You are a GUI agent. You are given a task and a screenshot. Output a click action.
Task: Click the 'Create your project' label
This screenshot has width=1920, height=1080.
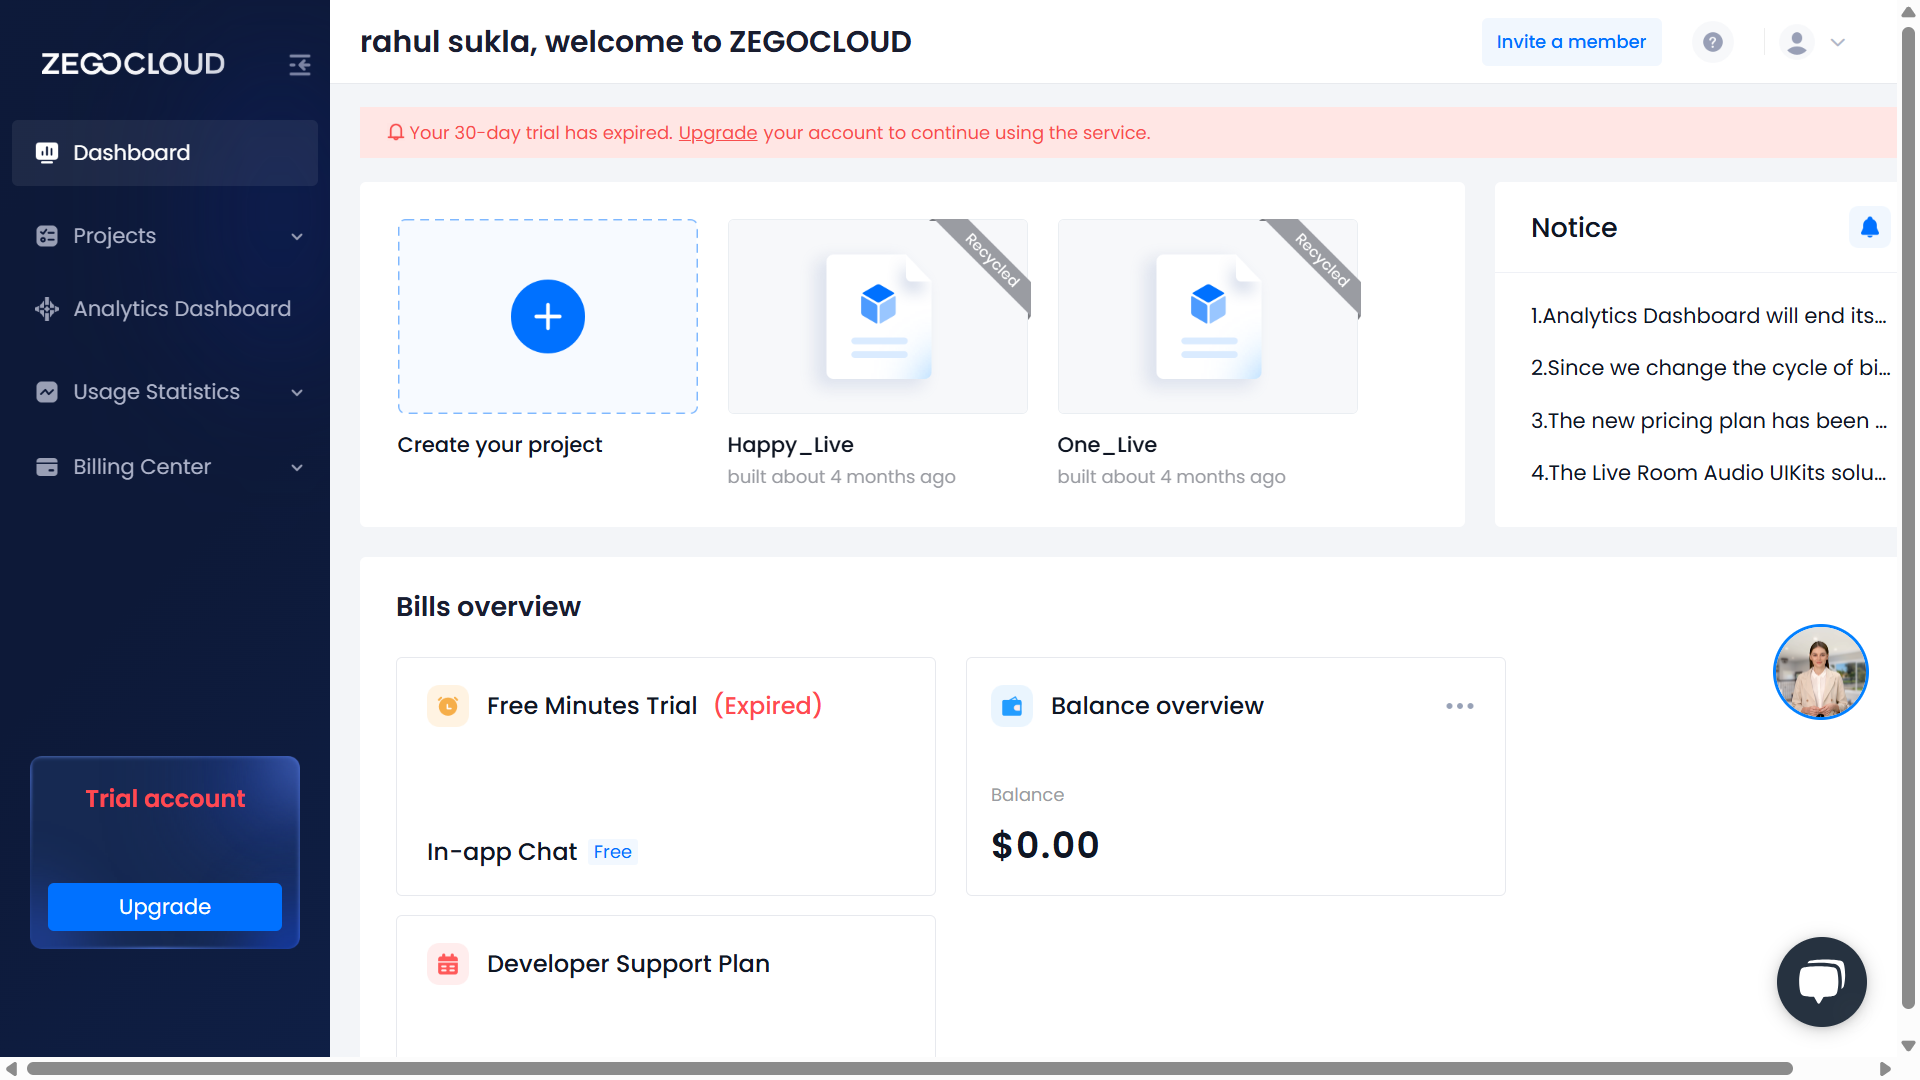point(500,445)
